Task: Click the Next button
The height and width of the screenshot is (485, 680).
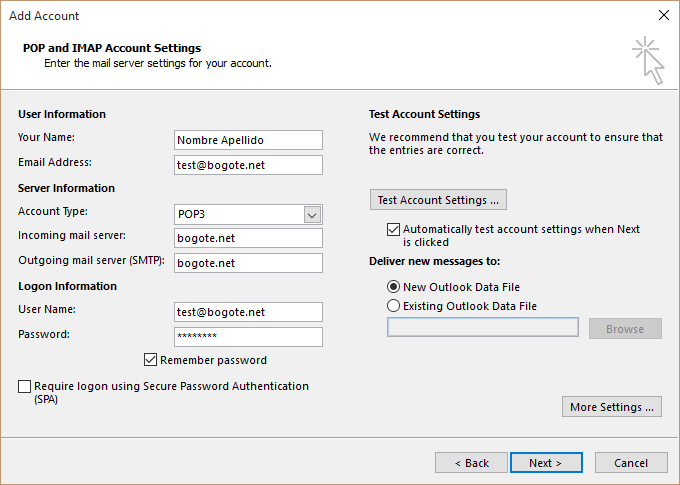Action: (546, 463)
